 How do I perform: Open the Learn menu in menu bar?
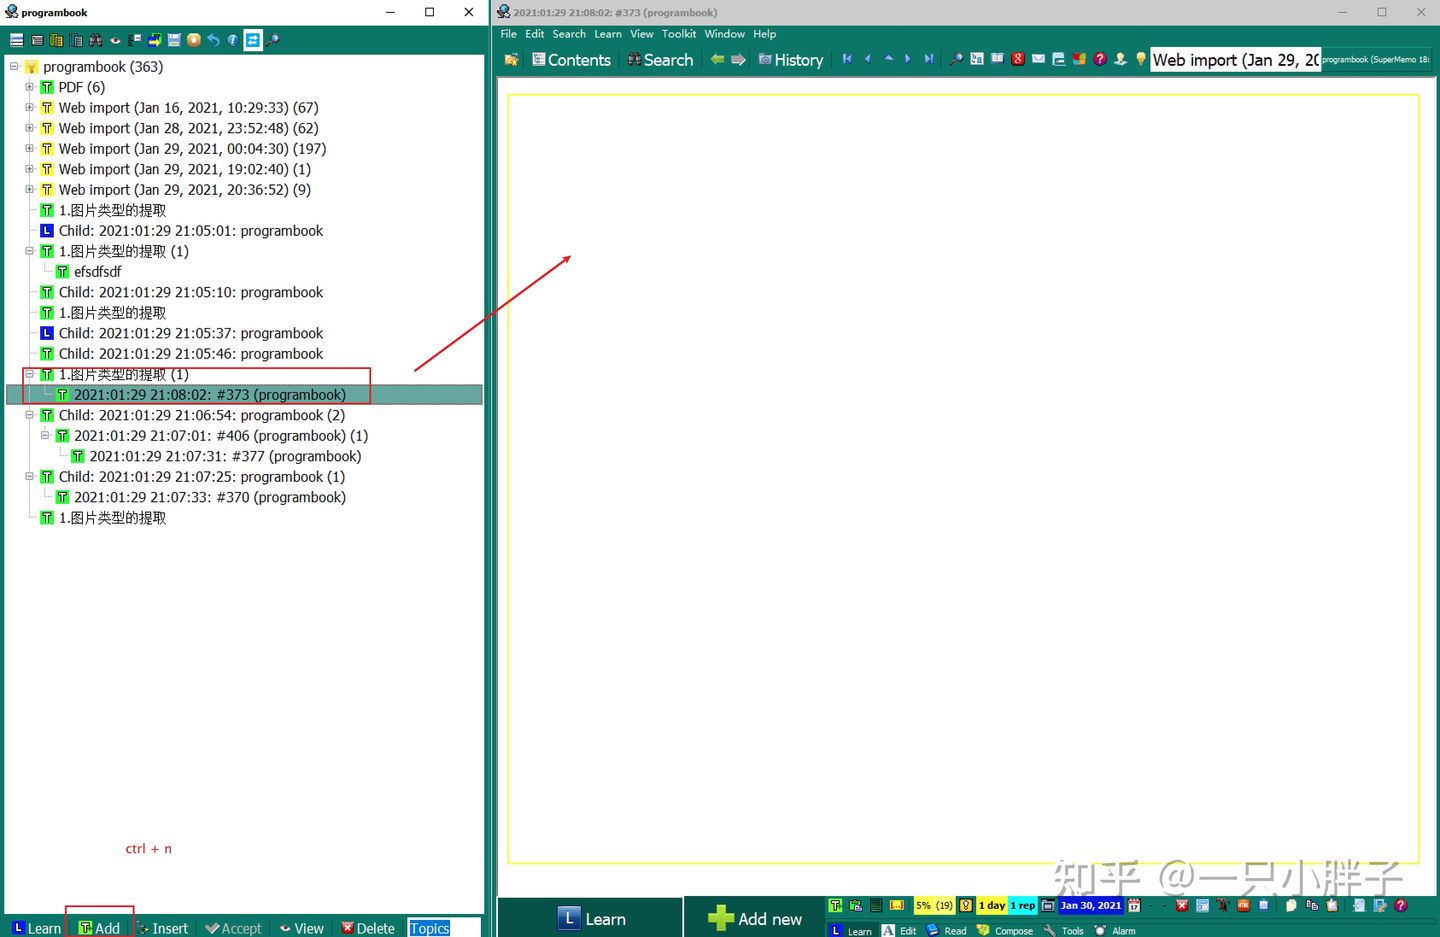pyautogui.click(x=607, y=34)
